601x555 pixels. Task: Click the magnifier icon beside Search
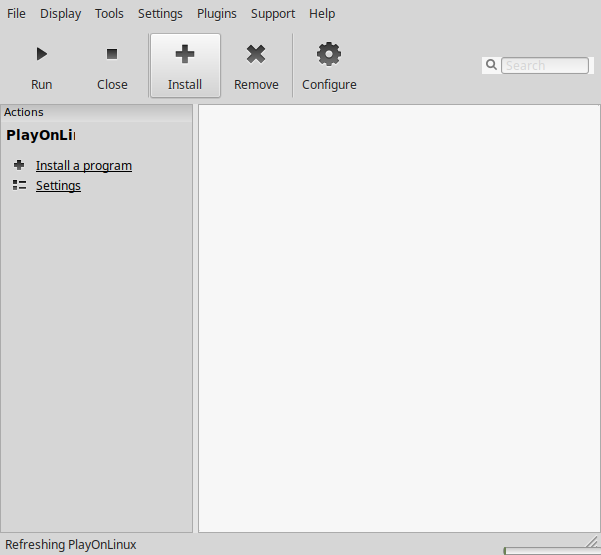[491, 65]
